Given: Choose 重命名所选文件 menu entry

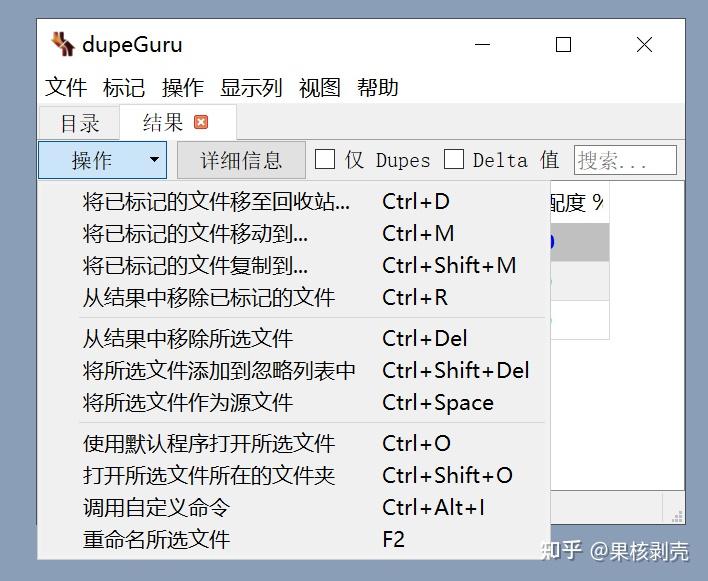Looking at the screenshot, I should pos(293,539).
